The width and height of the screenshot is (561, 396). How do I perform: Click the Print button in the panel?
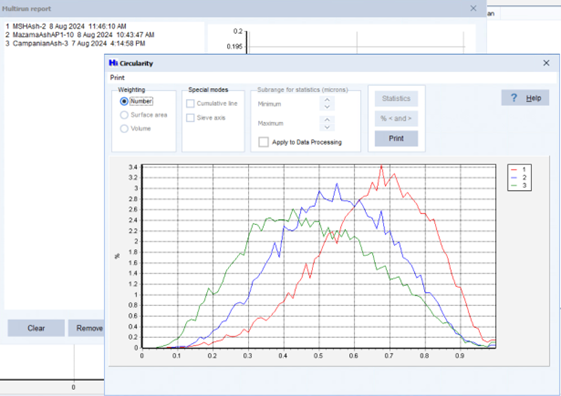pyautogui.click(x=396, y=138)
